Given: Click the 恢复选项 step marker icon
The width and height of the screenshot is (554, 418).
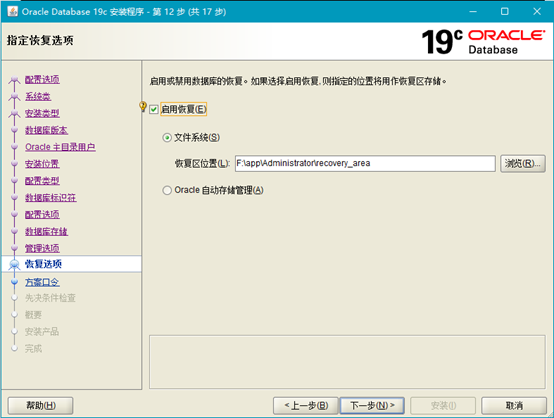Looking at the screenshot, I should (14, 264).
